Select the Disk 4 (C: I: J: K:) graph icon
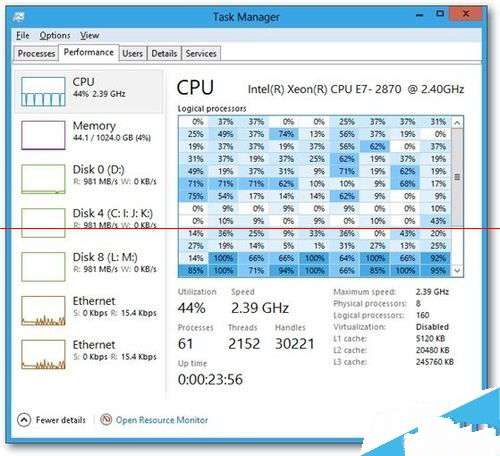The width and height of the screenshot is (500, 456). [43, 223]
